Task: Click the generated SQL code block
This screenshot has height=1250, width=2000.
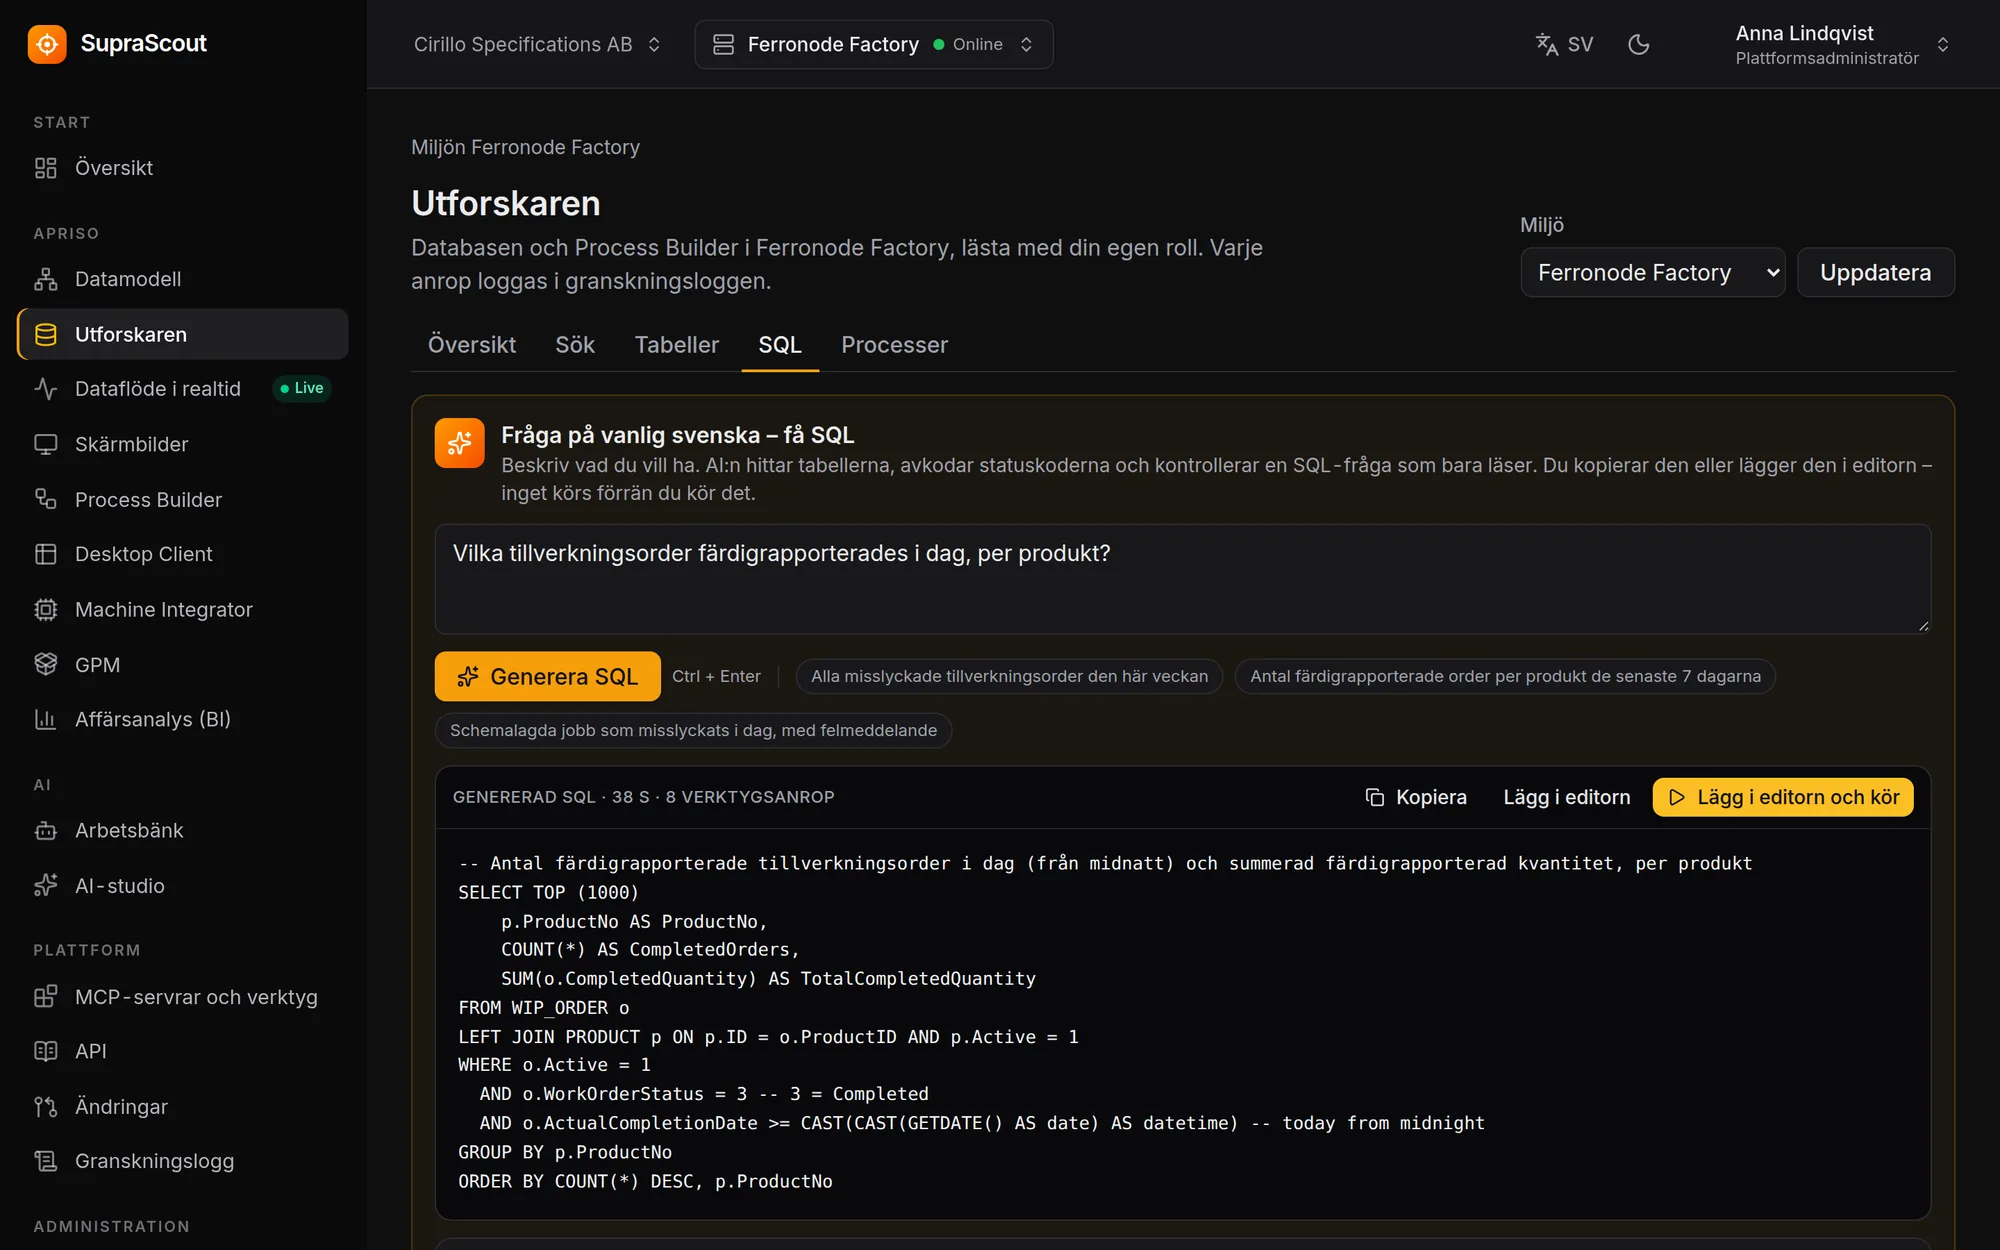Action: 1183,1022
